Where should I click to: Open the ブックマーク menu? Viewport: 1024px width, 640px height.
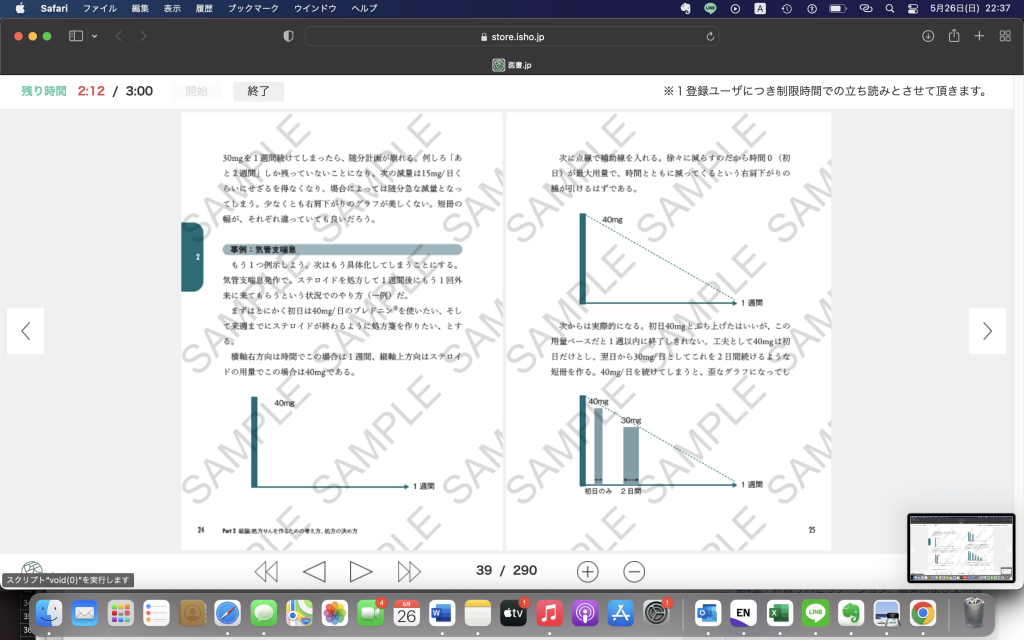coord(251,8)
